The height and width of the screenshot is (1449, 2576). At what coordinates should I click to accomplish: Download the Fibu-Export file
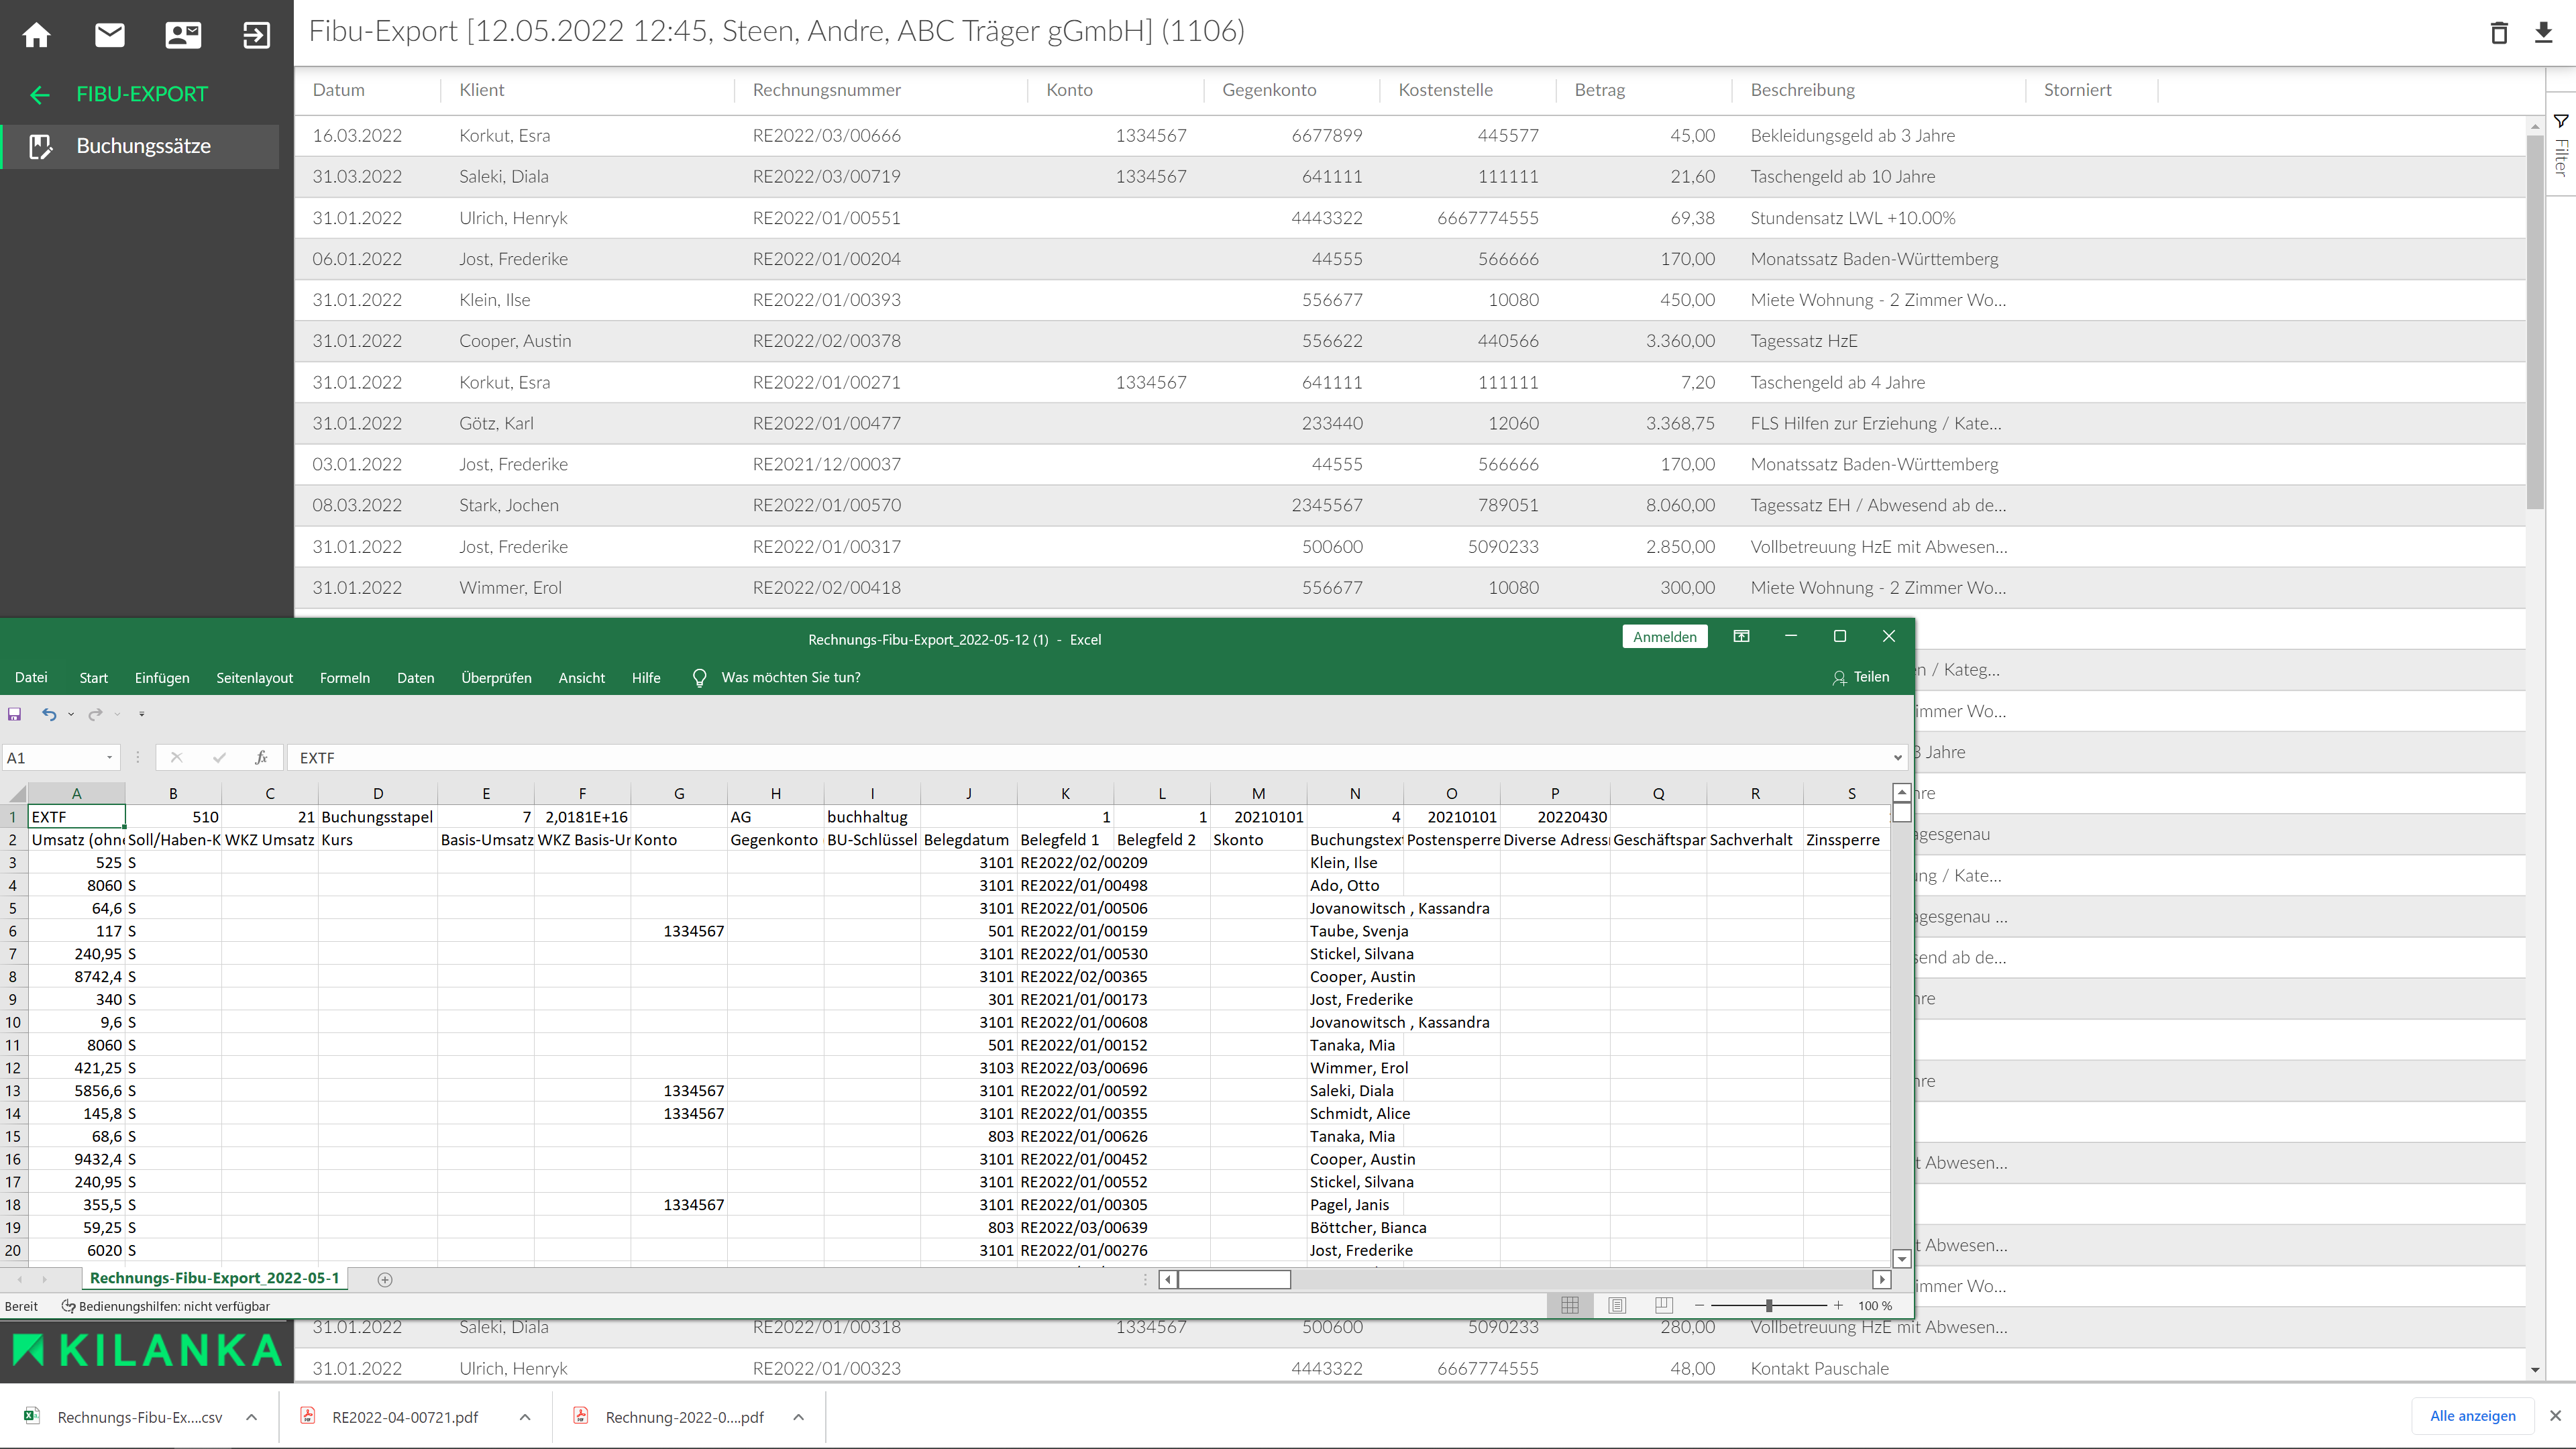tap(2543, 33)
